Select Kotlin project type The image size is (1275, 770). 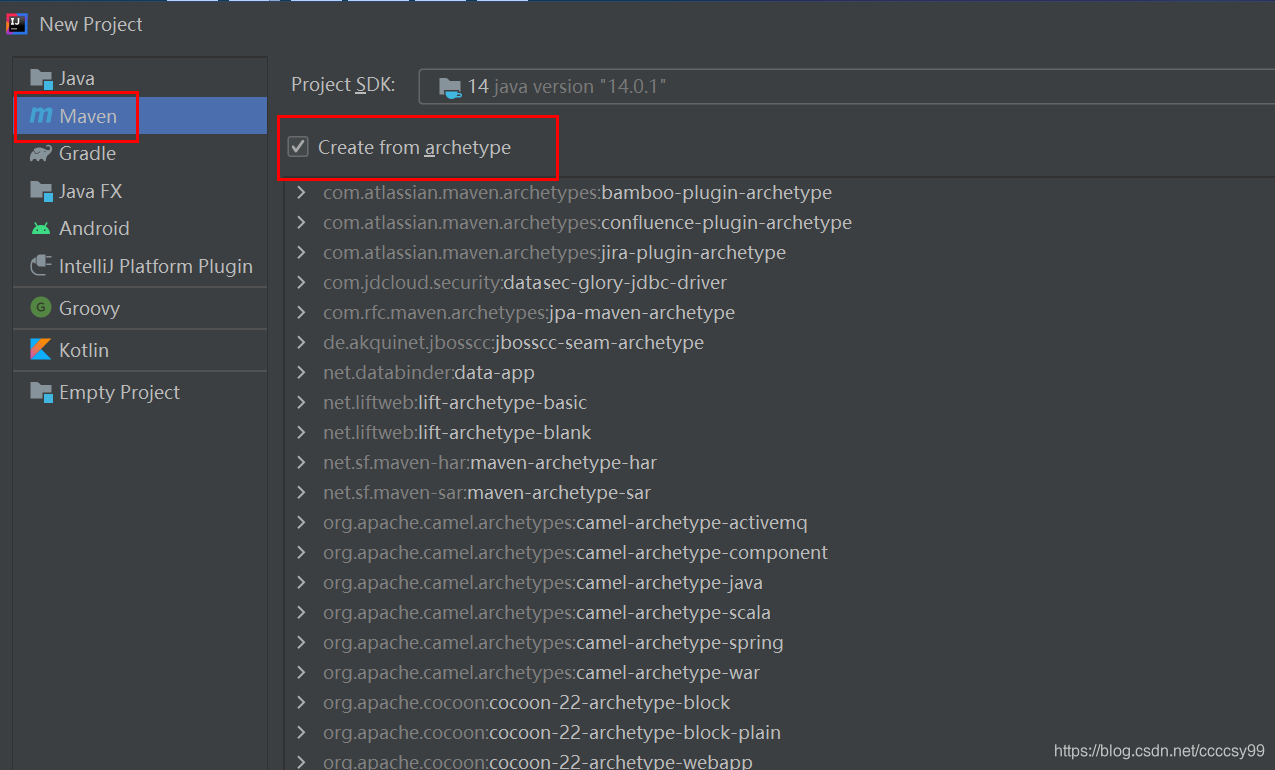pos(140,350)
